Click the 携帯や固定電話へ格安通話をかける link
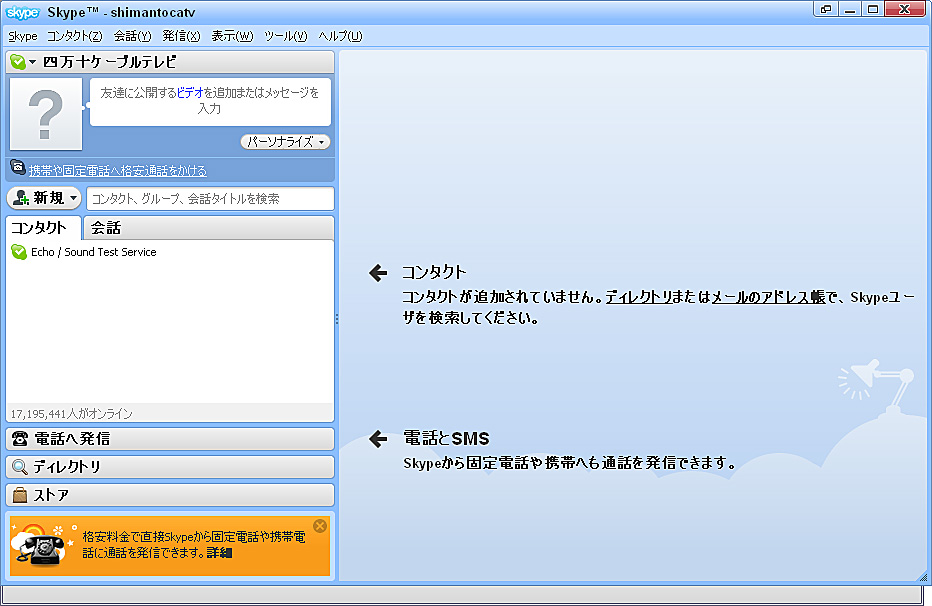The height and width of the screenshot is (606, 932). tap(118, 171)
